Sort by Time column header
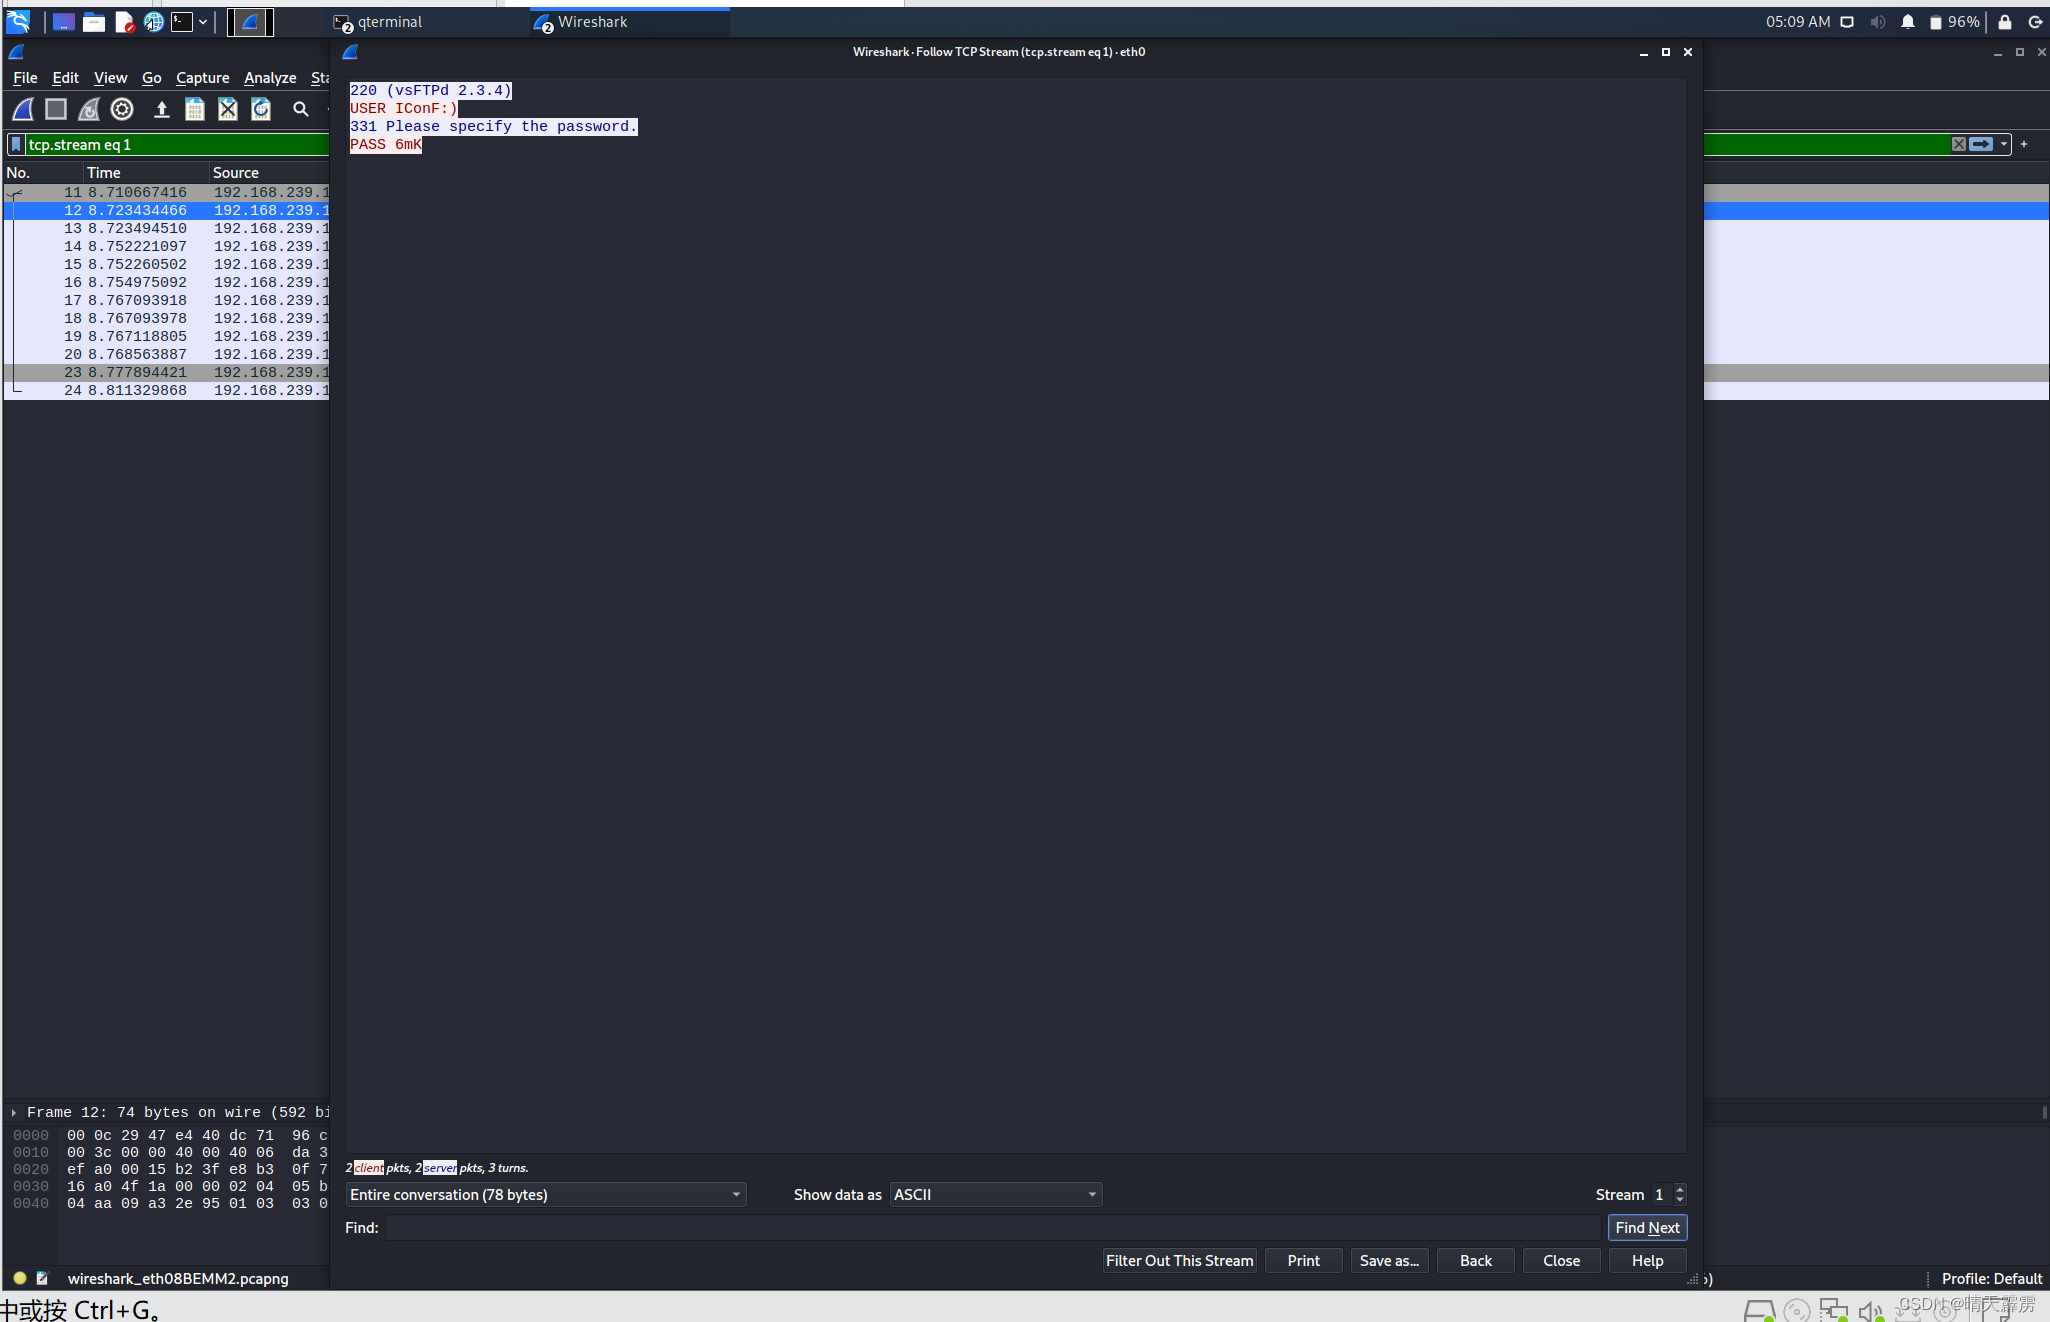Image resolution: width=2050 pixels, height=1322 pixels. pyautogui.click(x=146, y=172)
